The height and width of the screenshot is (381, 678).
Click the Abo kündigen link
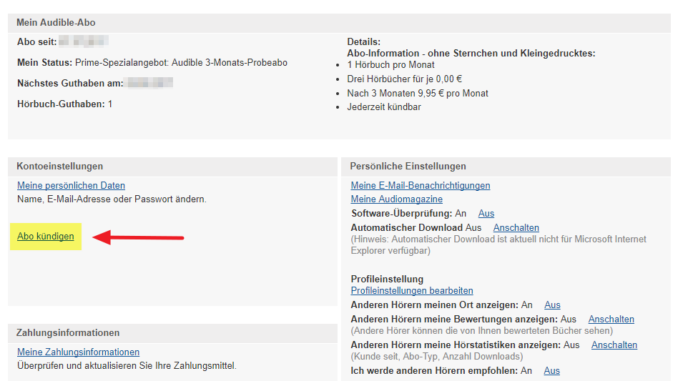(x=45, y=236)
